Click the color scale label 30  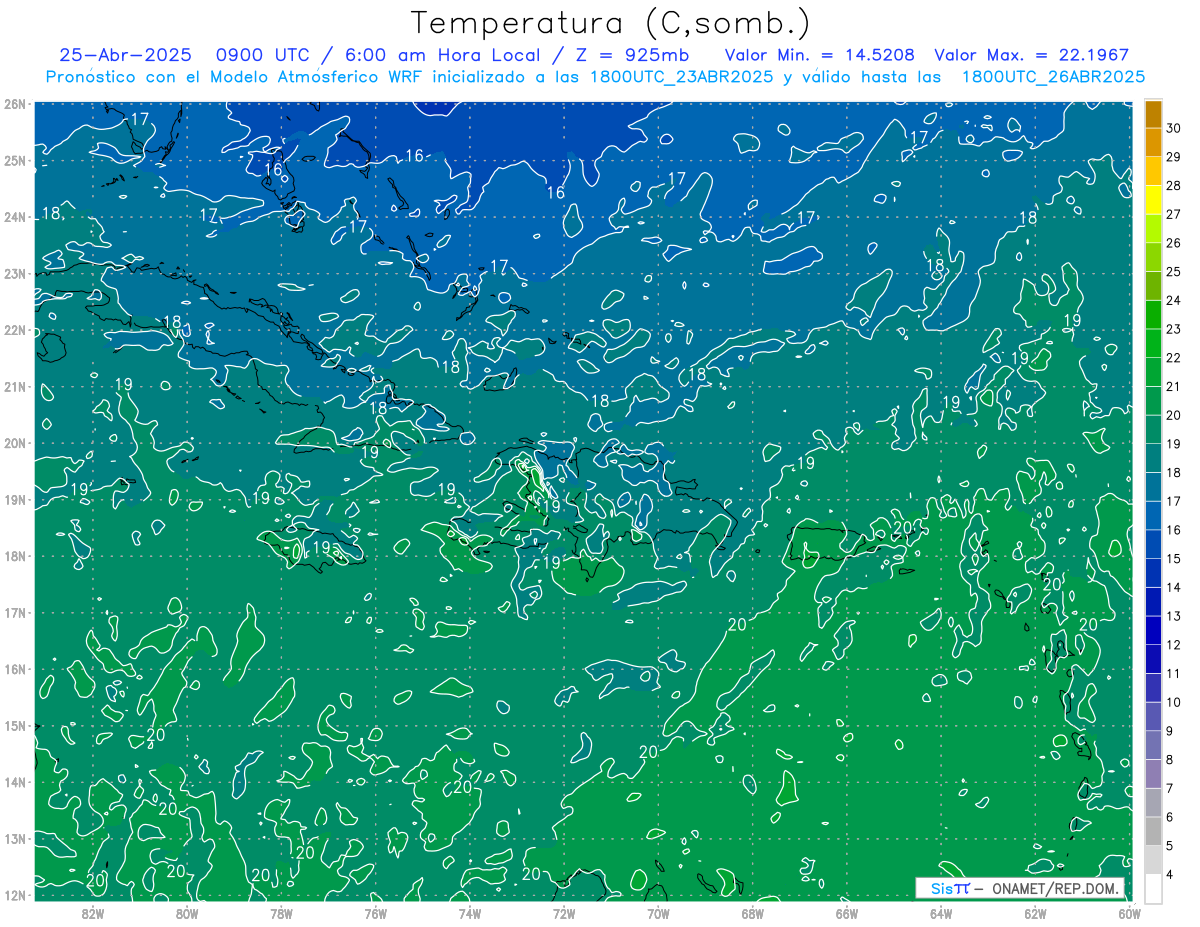1173,128
